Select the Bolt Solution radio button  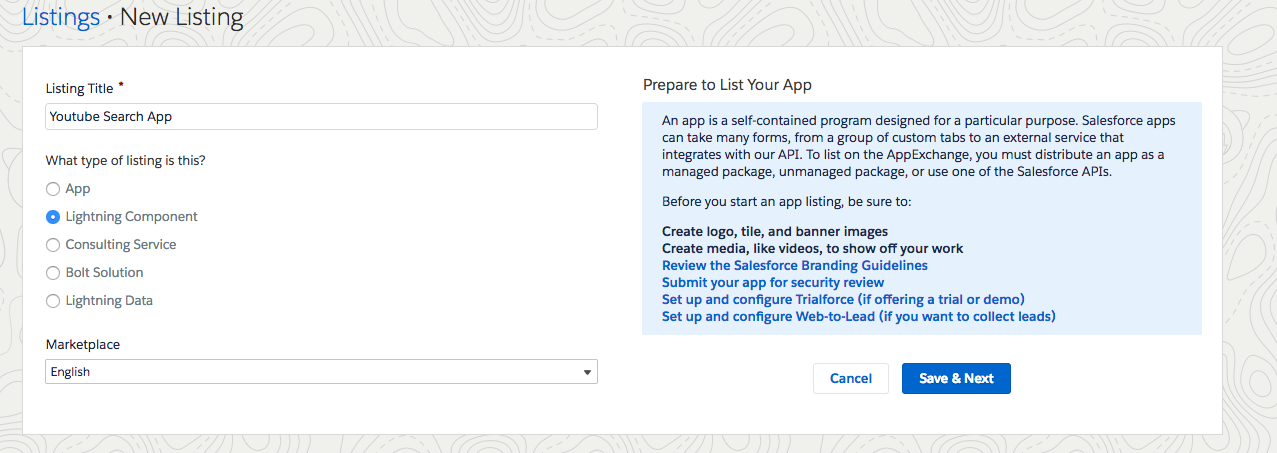tap(53, 273)
